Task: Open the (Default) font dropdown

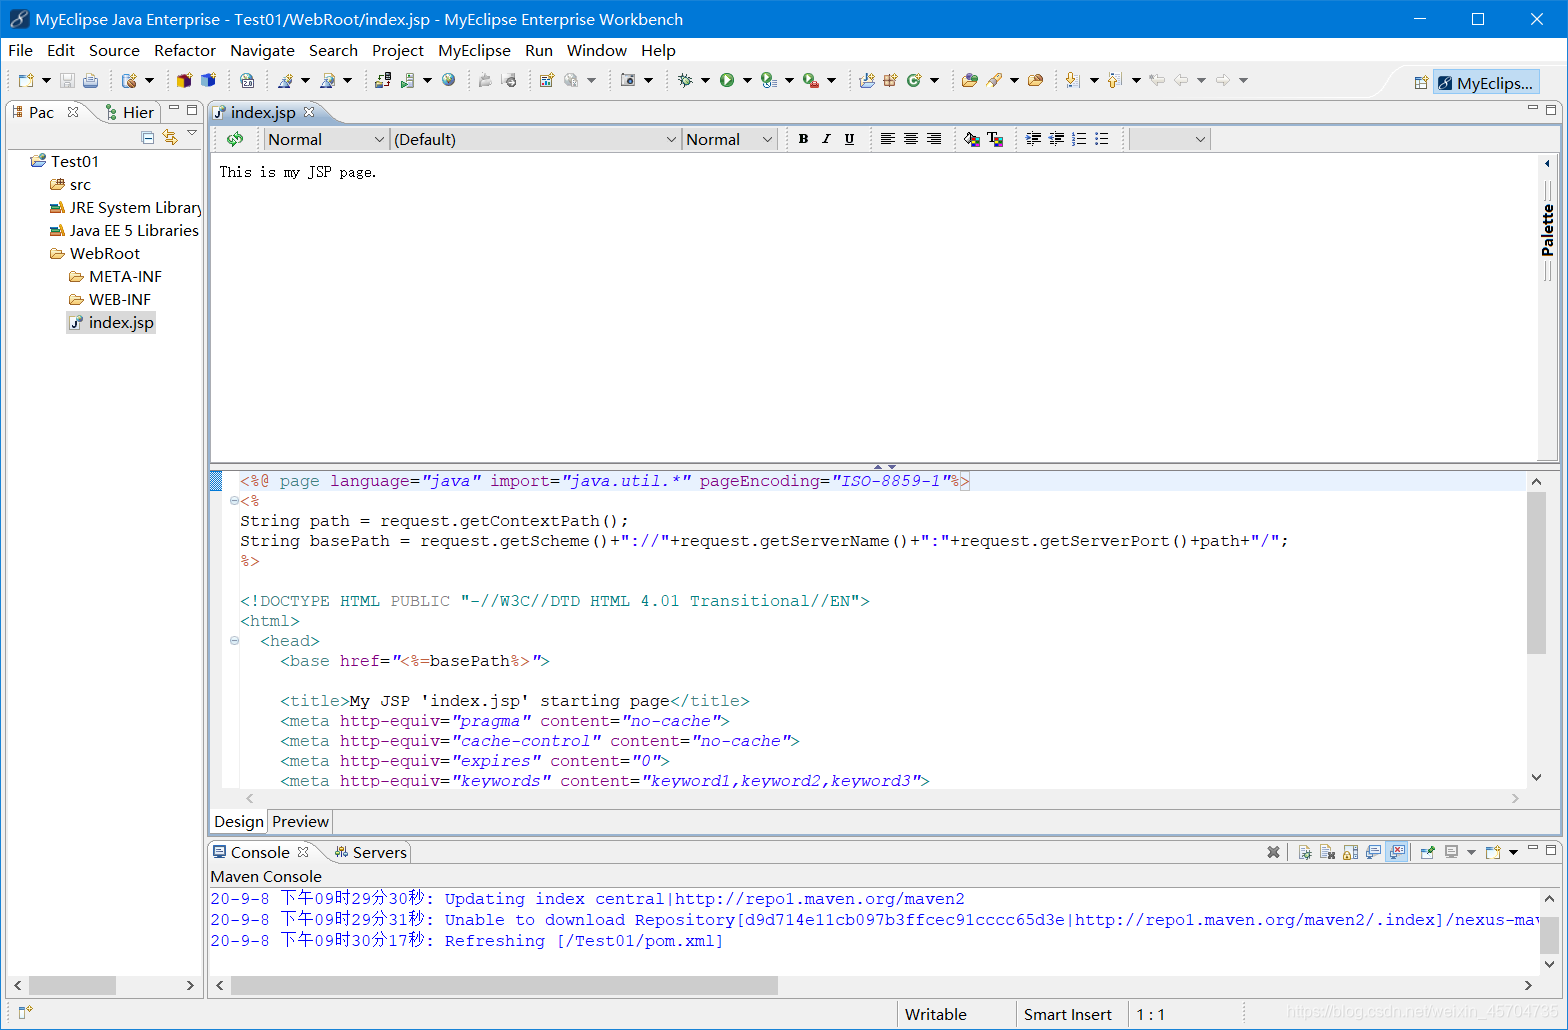Action: tap(535, 139)
